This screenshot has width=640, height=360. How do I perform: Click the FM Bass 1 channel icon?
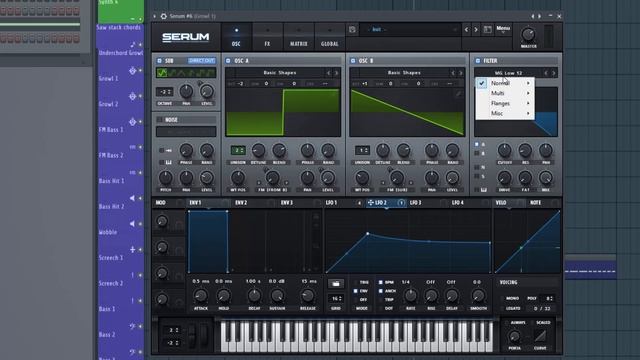[x=133, y=122]
